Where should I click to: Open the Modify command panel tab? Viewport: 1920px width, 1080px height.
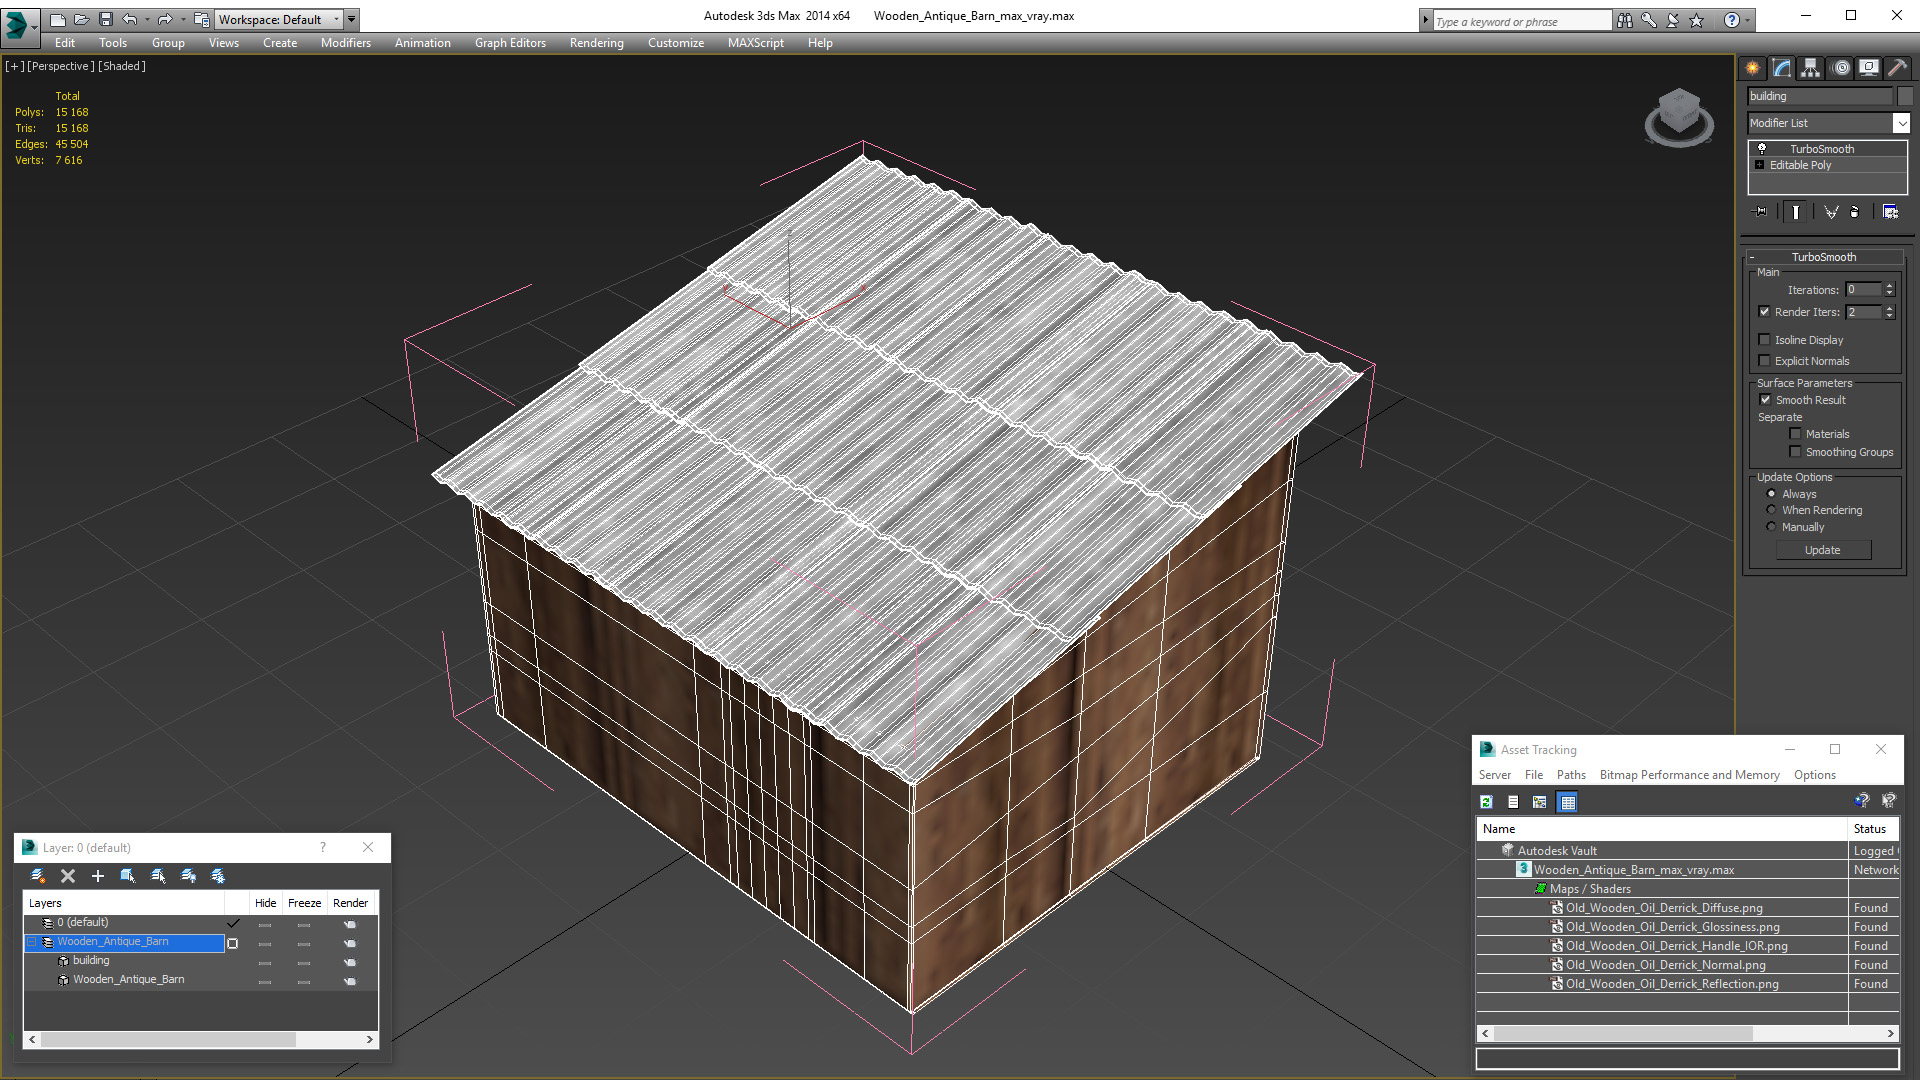click(1782, 68)
